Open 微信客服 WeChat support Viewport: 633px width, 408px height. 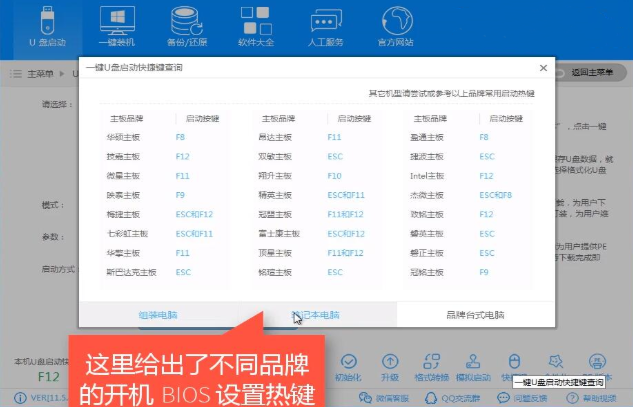pyautogui.click(x=384, y=398)
